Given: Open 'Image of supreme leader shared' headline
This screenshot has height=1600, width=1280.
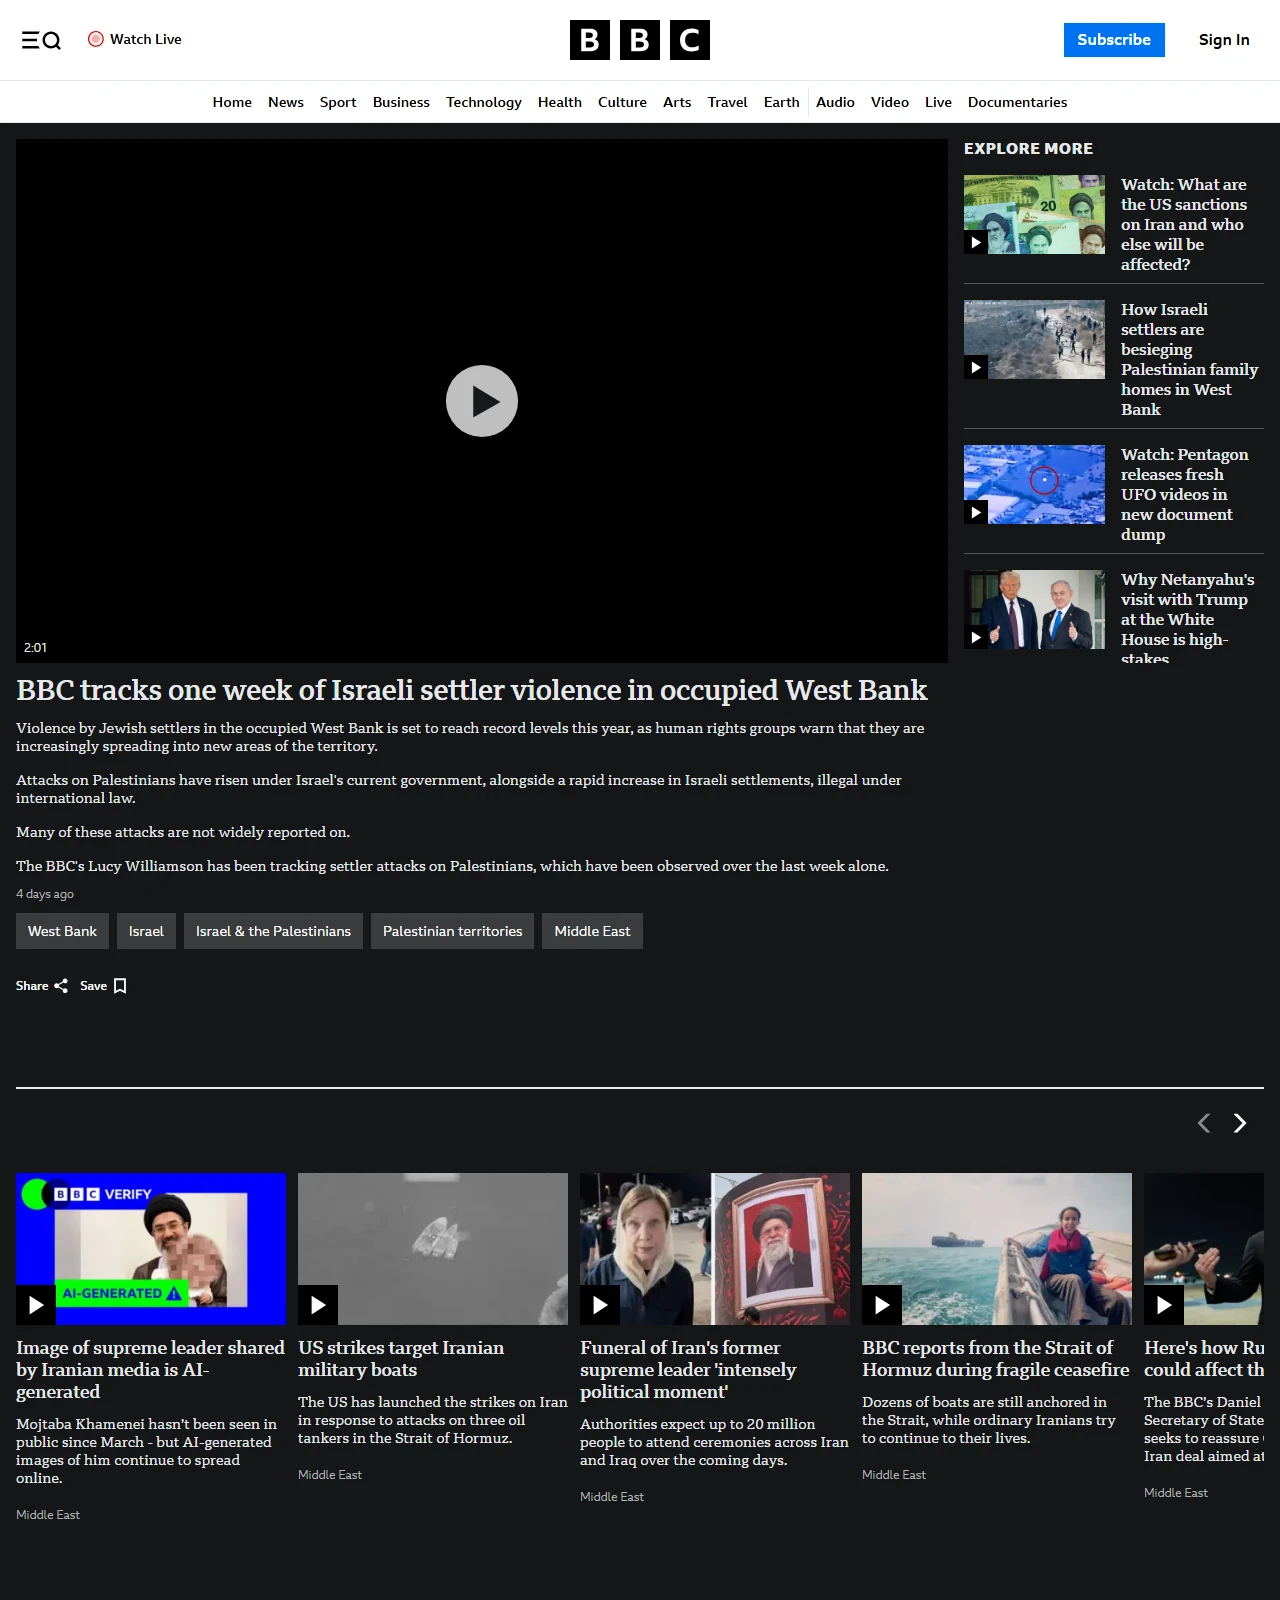Looking at the screenshot, I should pos(150,1369).
